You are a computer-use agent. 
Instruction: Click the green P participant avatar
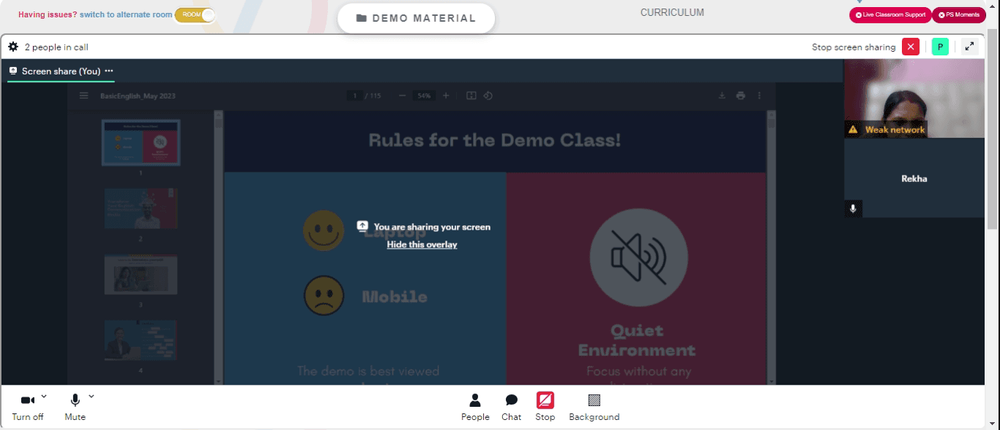click(x=940, y=47)
